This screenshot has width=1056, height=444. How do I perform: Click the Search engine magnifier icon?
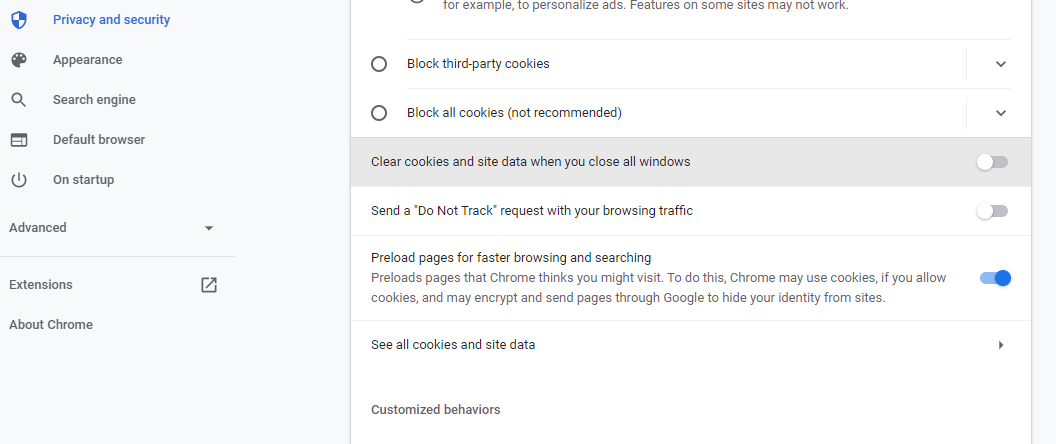click(x=19, y=100)
